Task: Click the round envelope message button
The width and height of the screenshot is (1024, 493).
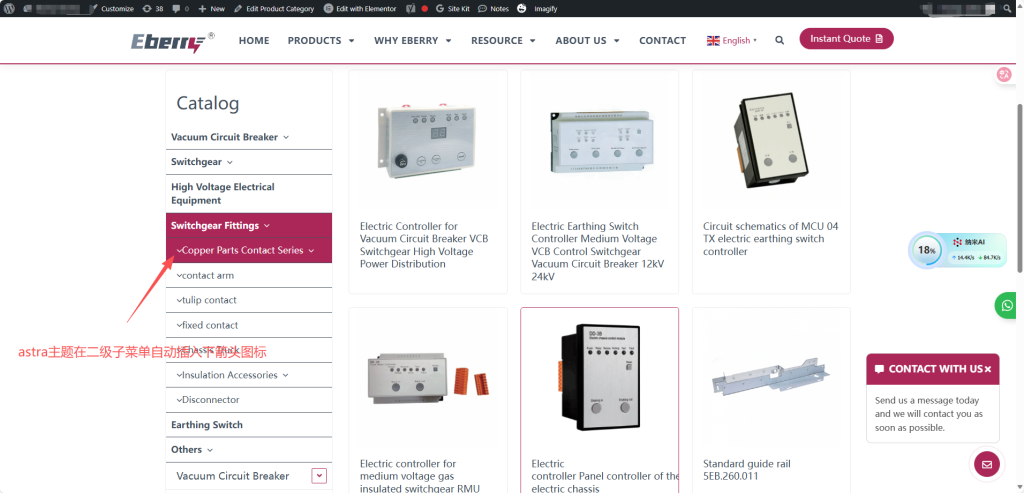Action: coord(987,464)
